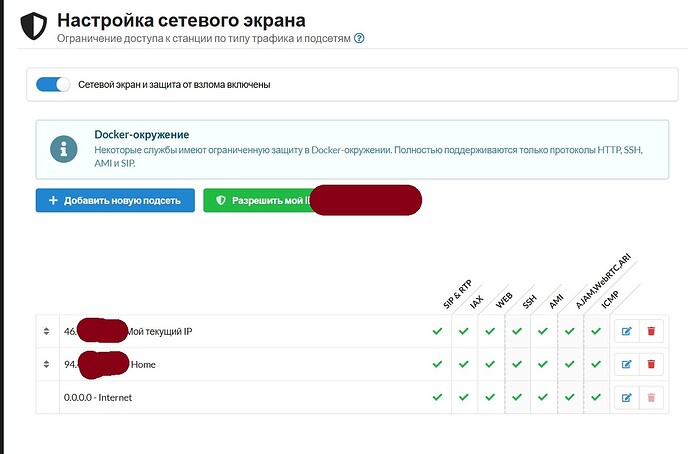
Task: Click SSH checkmark in Home row
Action: tap(517, 364)
